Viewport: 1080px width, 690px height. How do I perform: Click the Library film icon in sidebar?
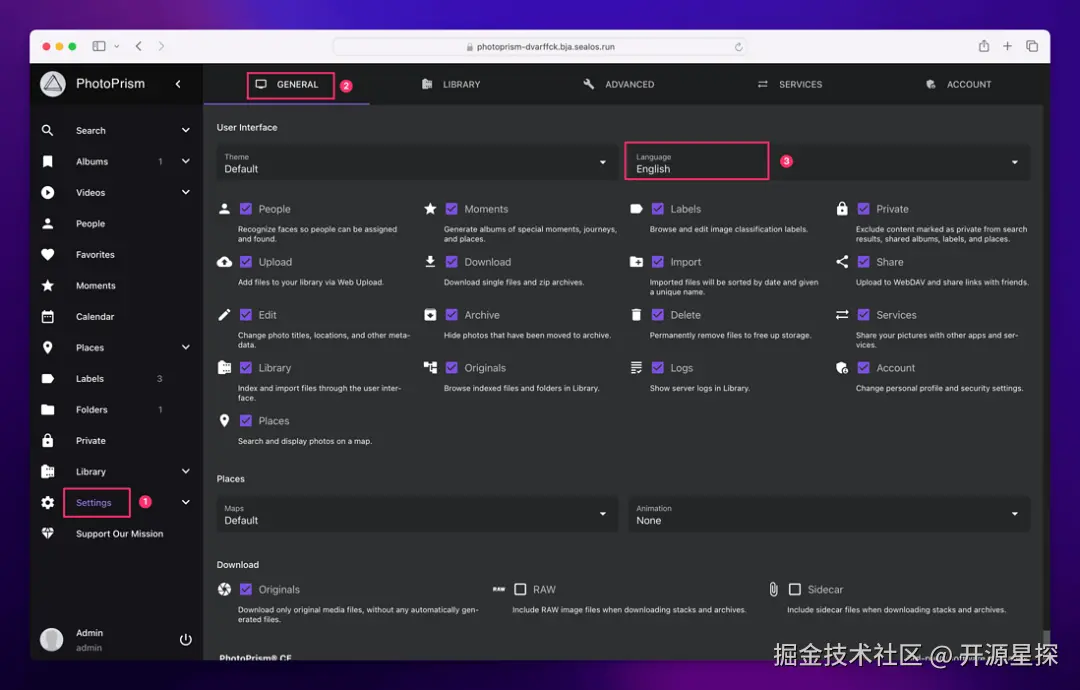tap(48, 471)
